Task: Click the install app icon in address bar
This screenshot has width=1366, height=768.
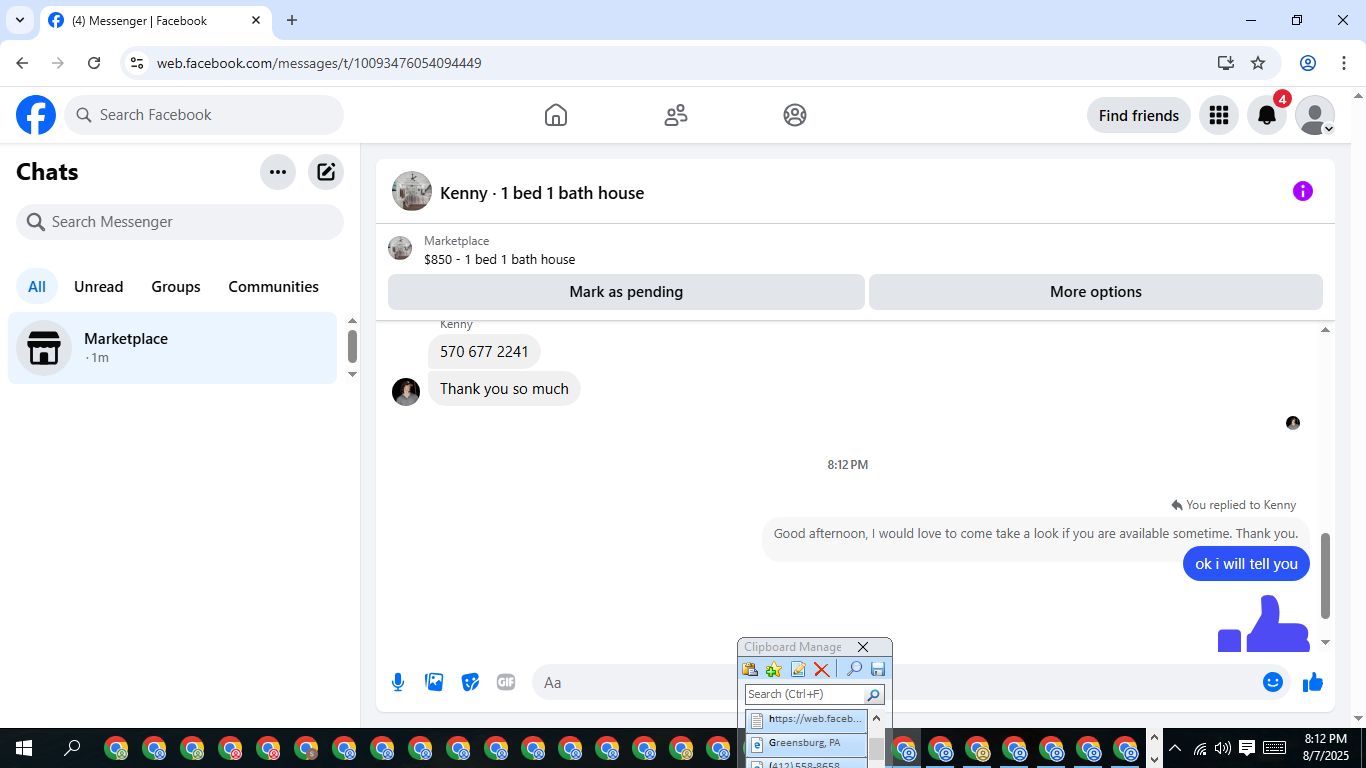Action: click(1226, 63)
